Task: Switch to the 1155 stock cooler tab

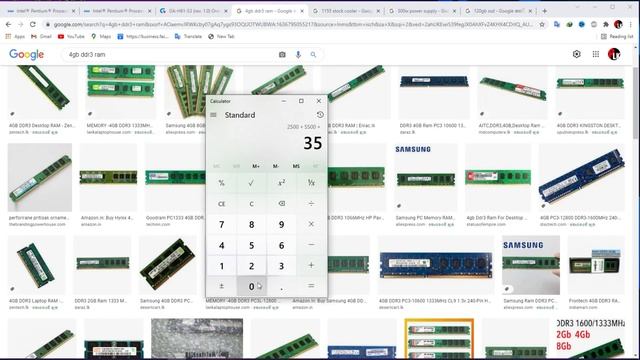Action: pos(346,11)
